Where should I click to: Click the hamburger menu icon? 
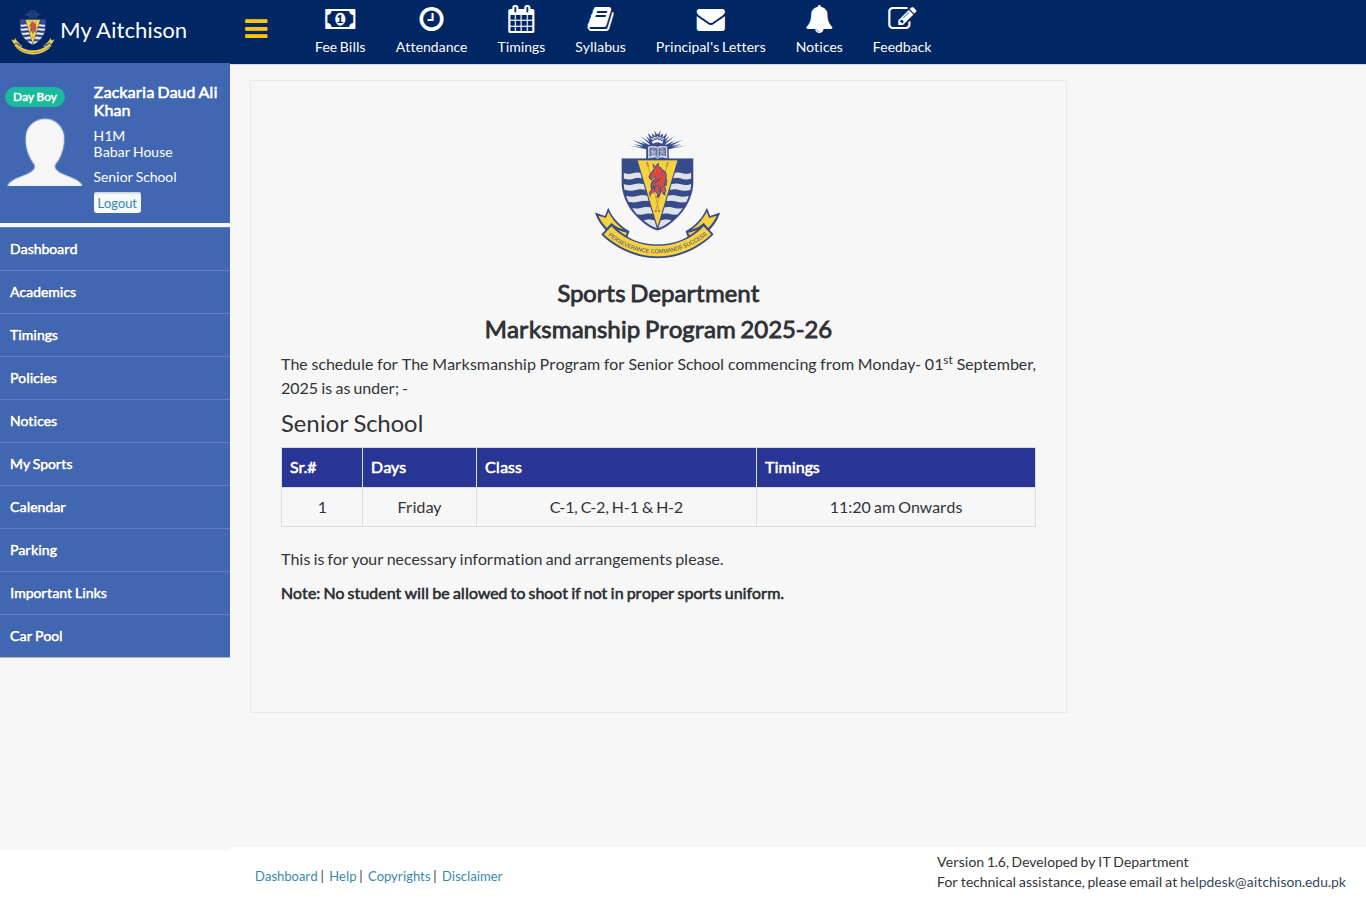(256, 29)
